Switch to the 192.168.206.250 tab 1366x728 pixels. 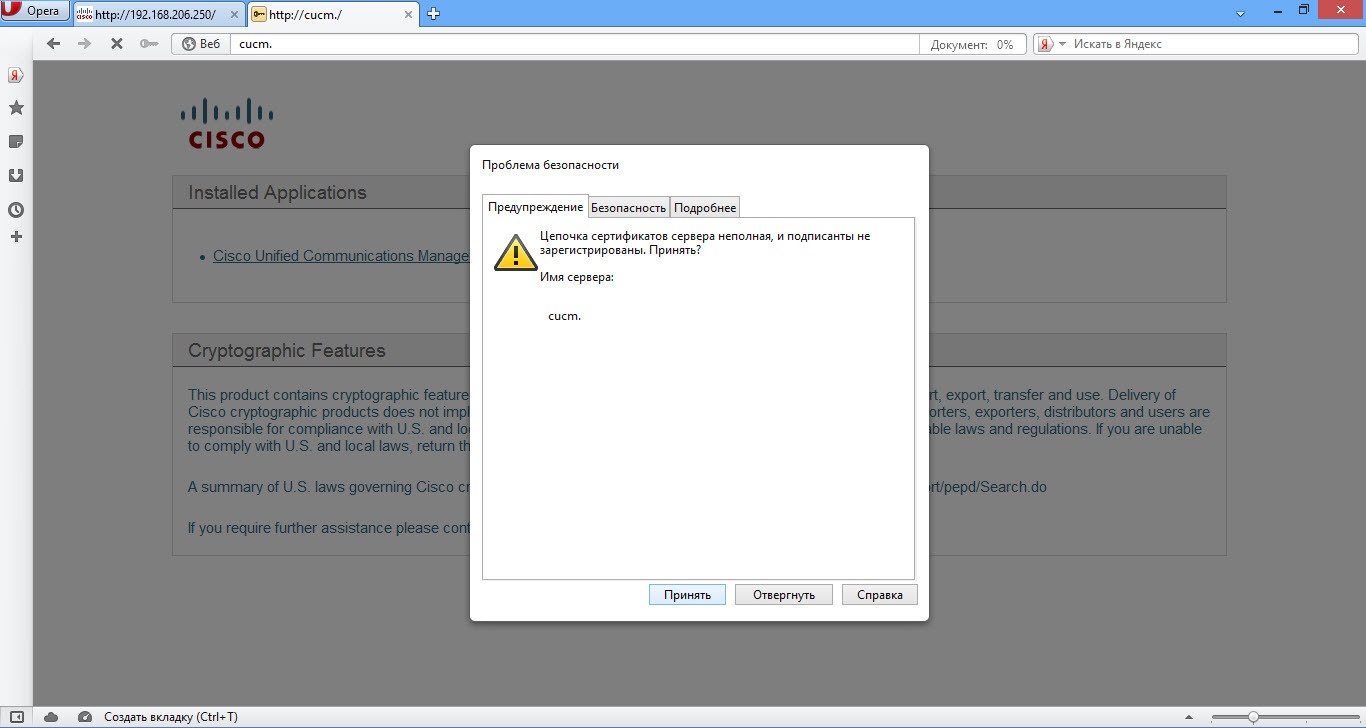159,14
